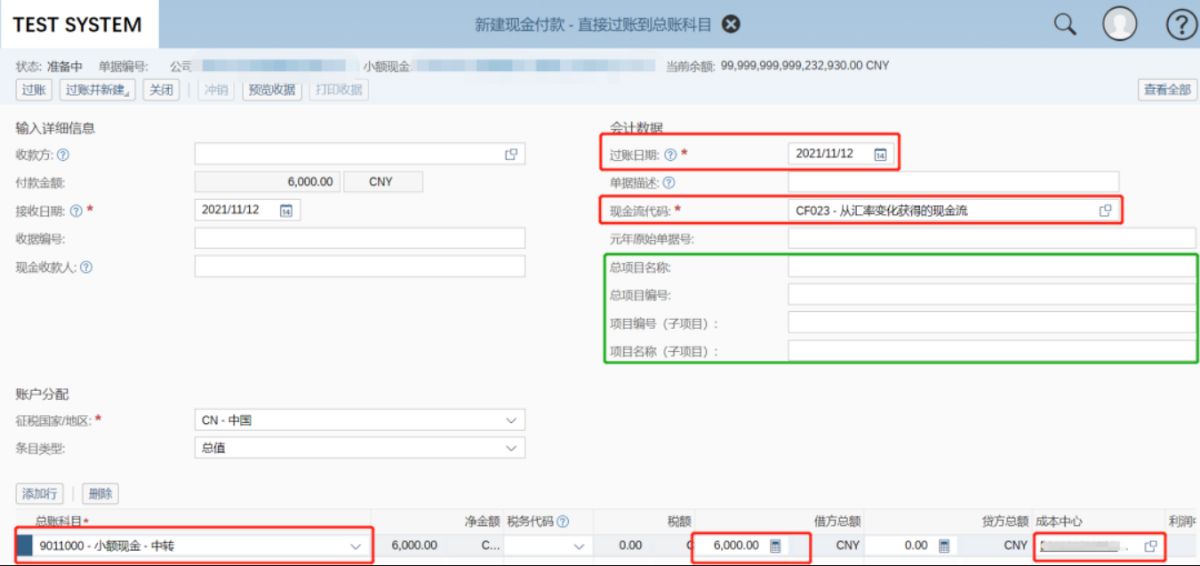Viewport: 1200px width, 566px height.
Task: Expand the 征税国家/地区 dropdown
Action: [512, 421]
